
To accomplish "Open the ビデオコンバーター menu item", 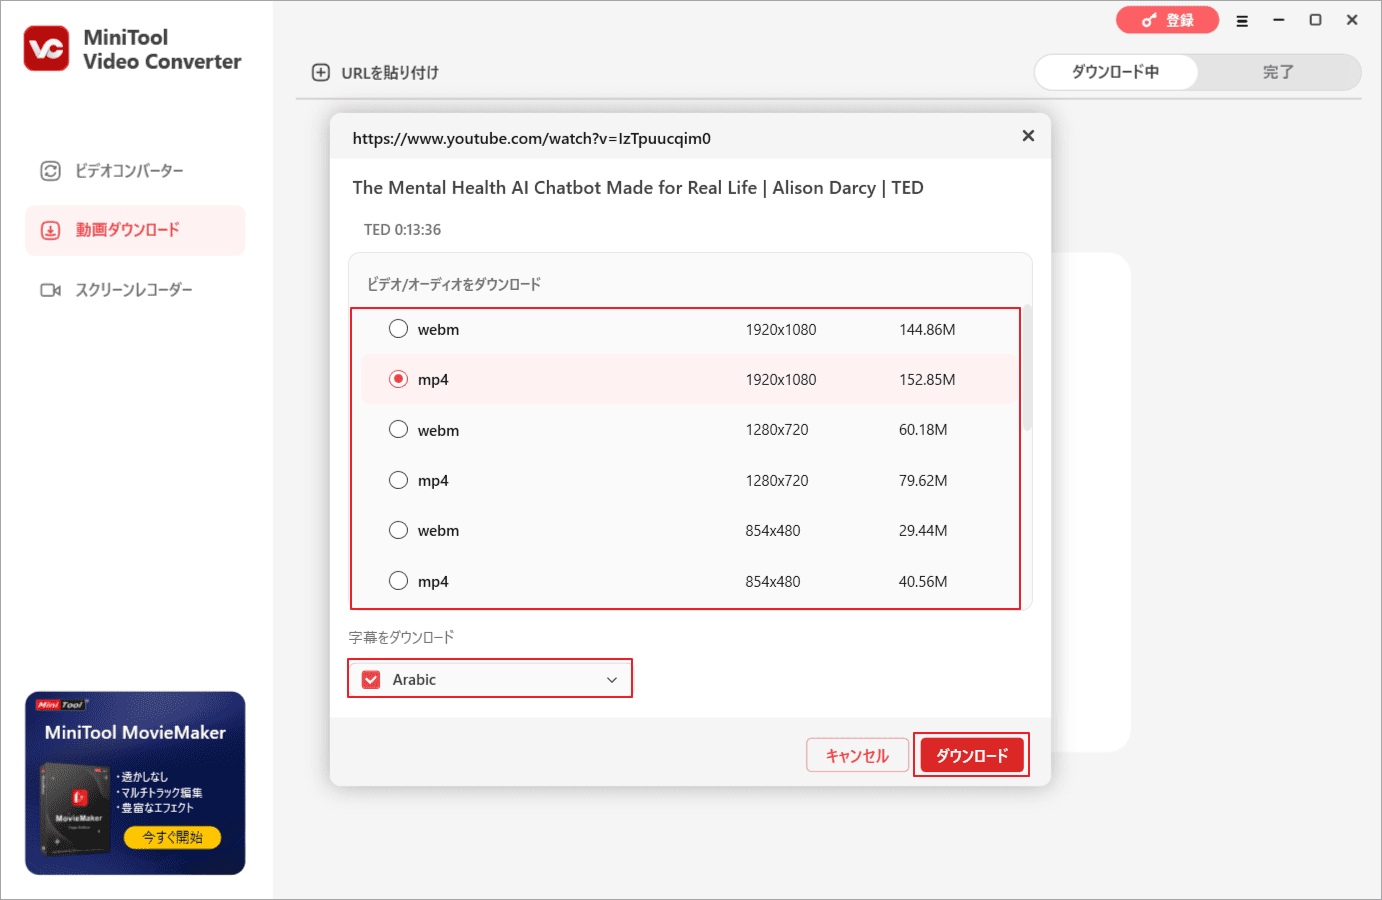I will click(135, 171).
